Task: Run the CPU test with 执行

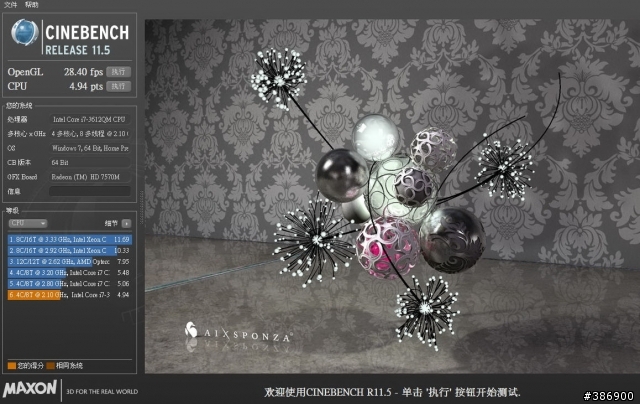Action: (118, 86)
